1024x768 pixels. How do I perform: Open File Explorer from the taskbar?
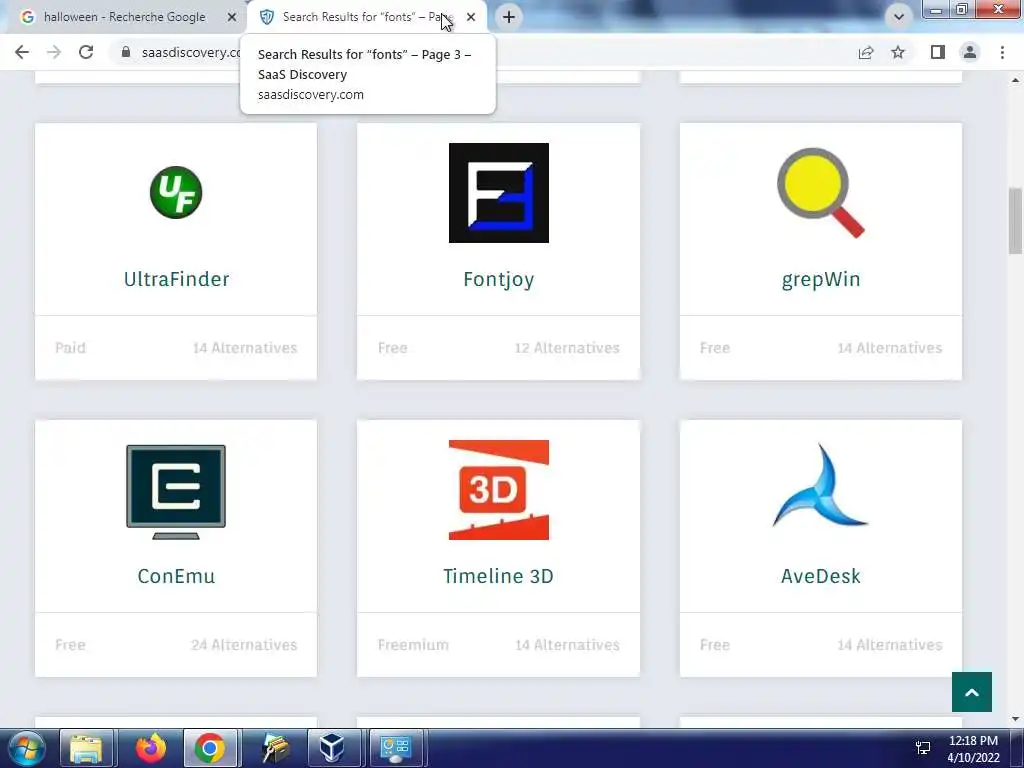tap(86, 748)
